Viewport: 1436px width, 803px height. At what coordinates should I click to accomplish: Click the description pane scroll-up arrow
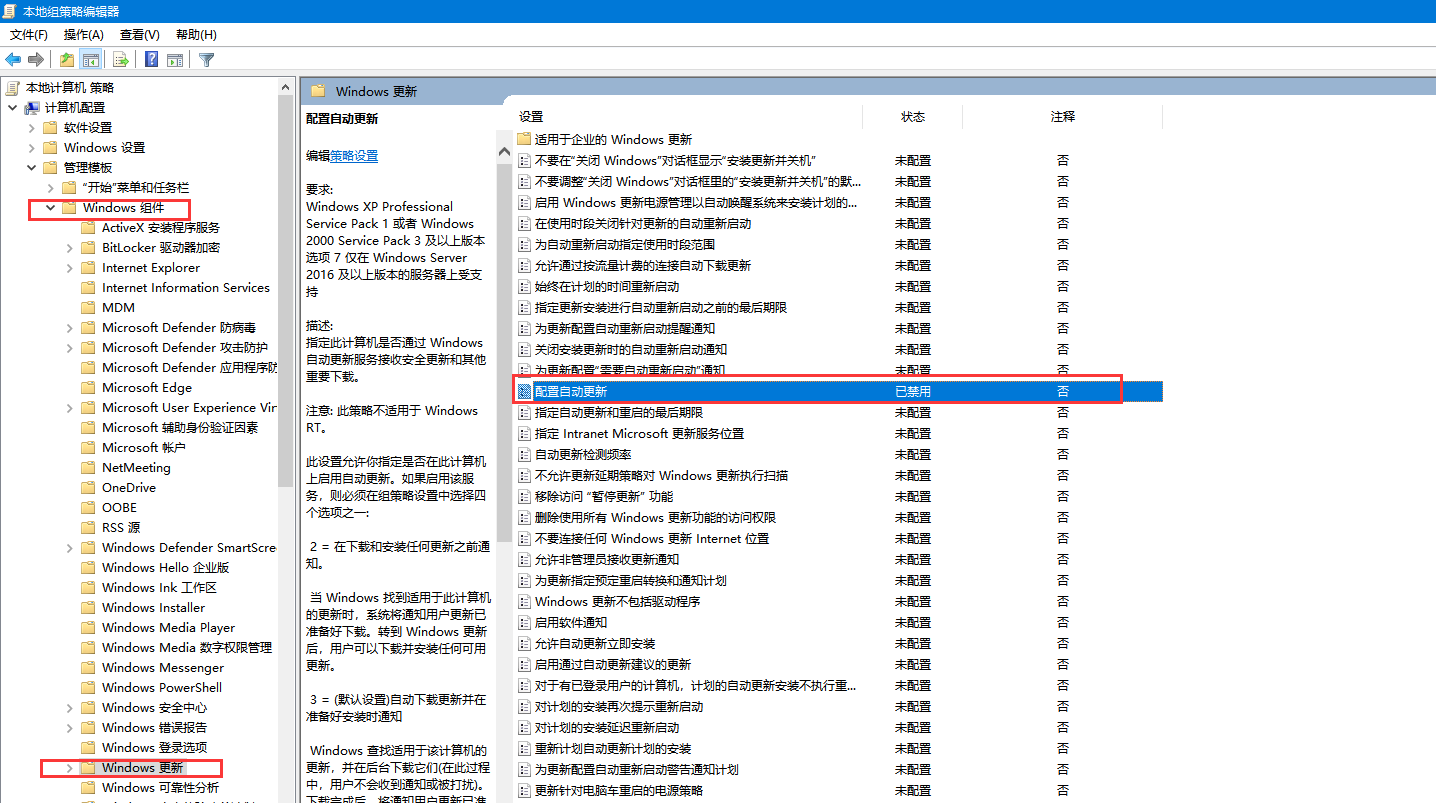click(x=504, y=152)
